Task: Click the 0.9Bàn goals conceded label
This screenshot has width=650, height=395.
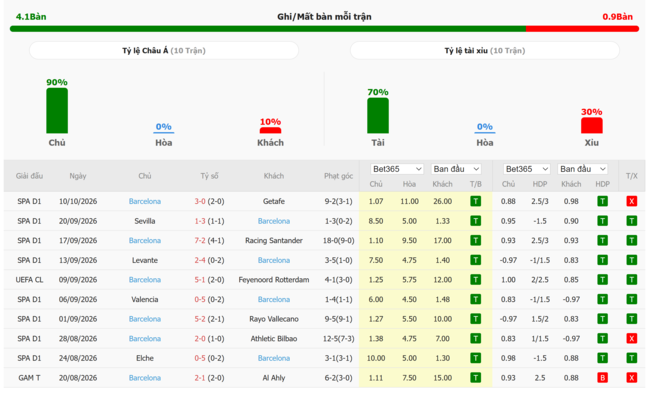Action: [x=617, y=17]
